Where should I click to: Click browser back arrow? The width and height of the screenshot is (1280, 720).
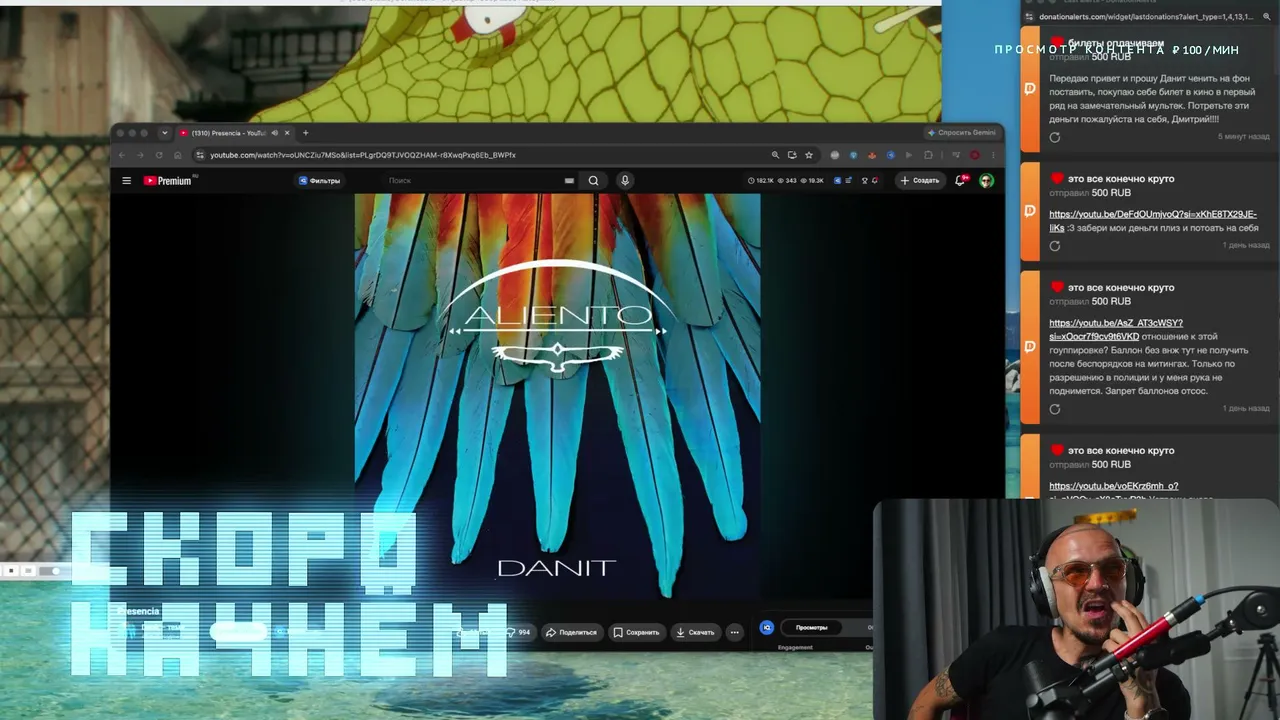click(122, 155)
